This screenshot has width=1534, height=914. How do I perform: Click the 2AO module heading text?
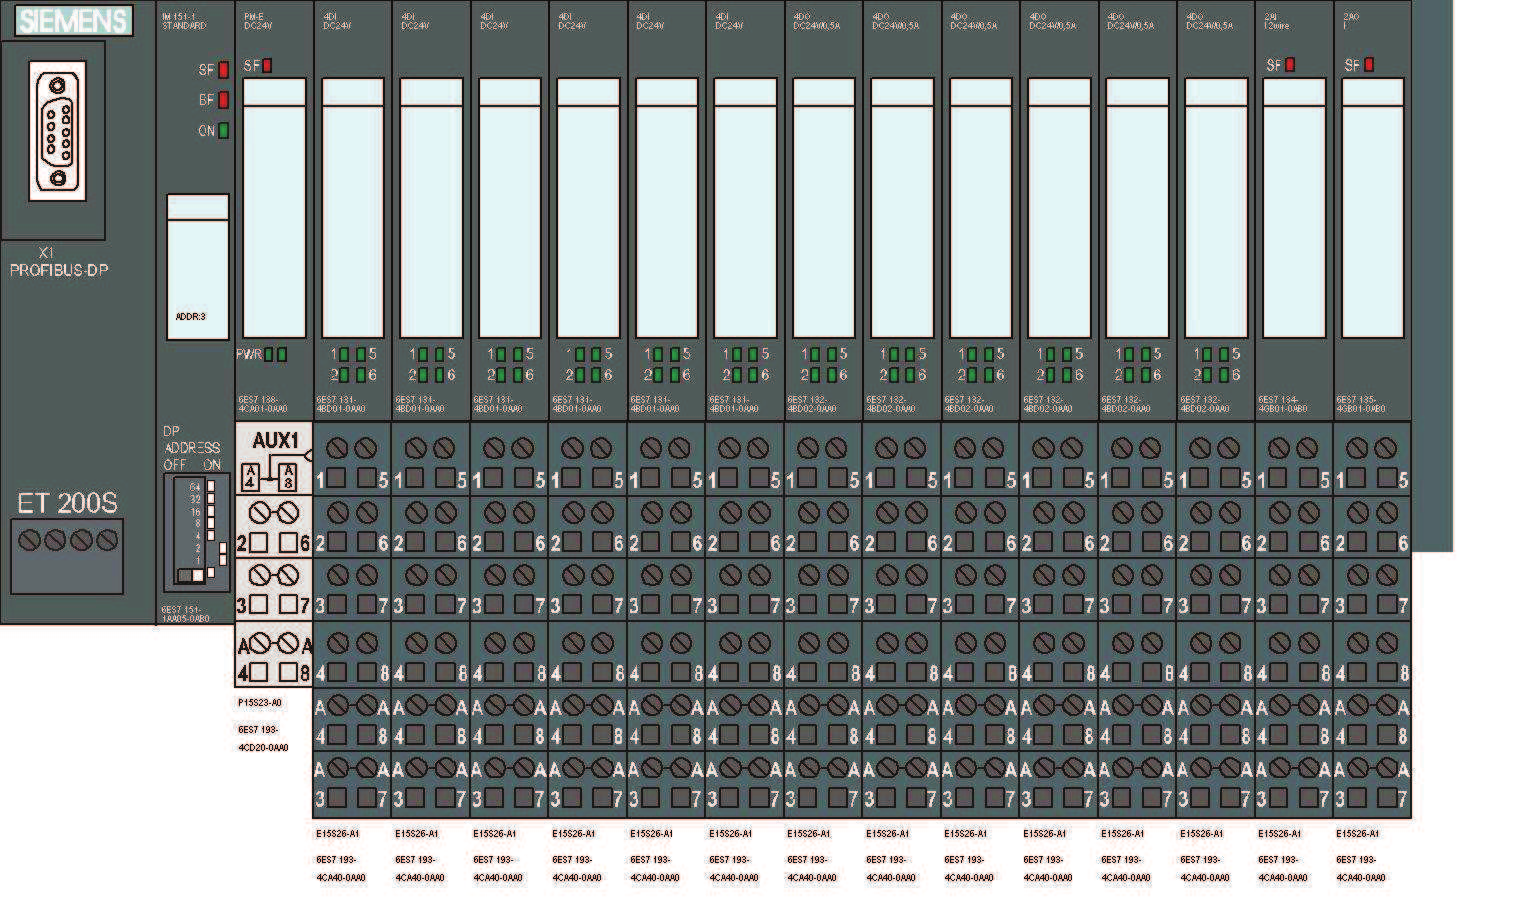pyautogui.click(x=1351, y=21)
